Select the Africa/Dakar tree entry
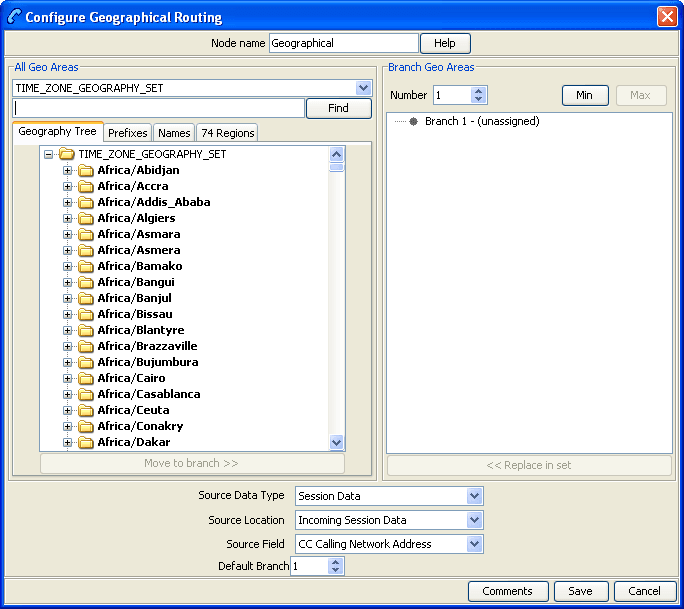The height and width of the screenshot is (609, 684). point(133,442)
